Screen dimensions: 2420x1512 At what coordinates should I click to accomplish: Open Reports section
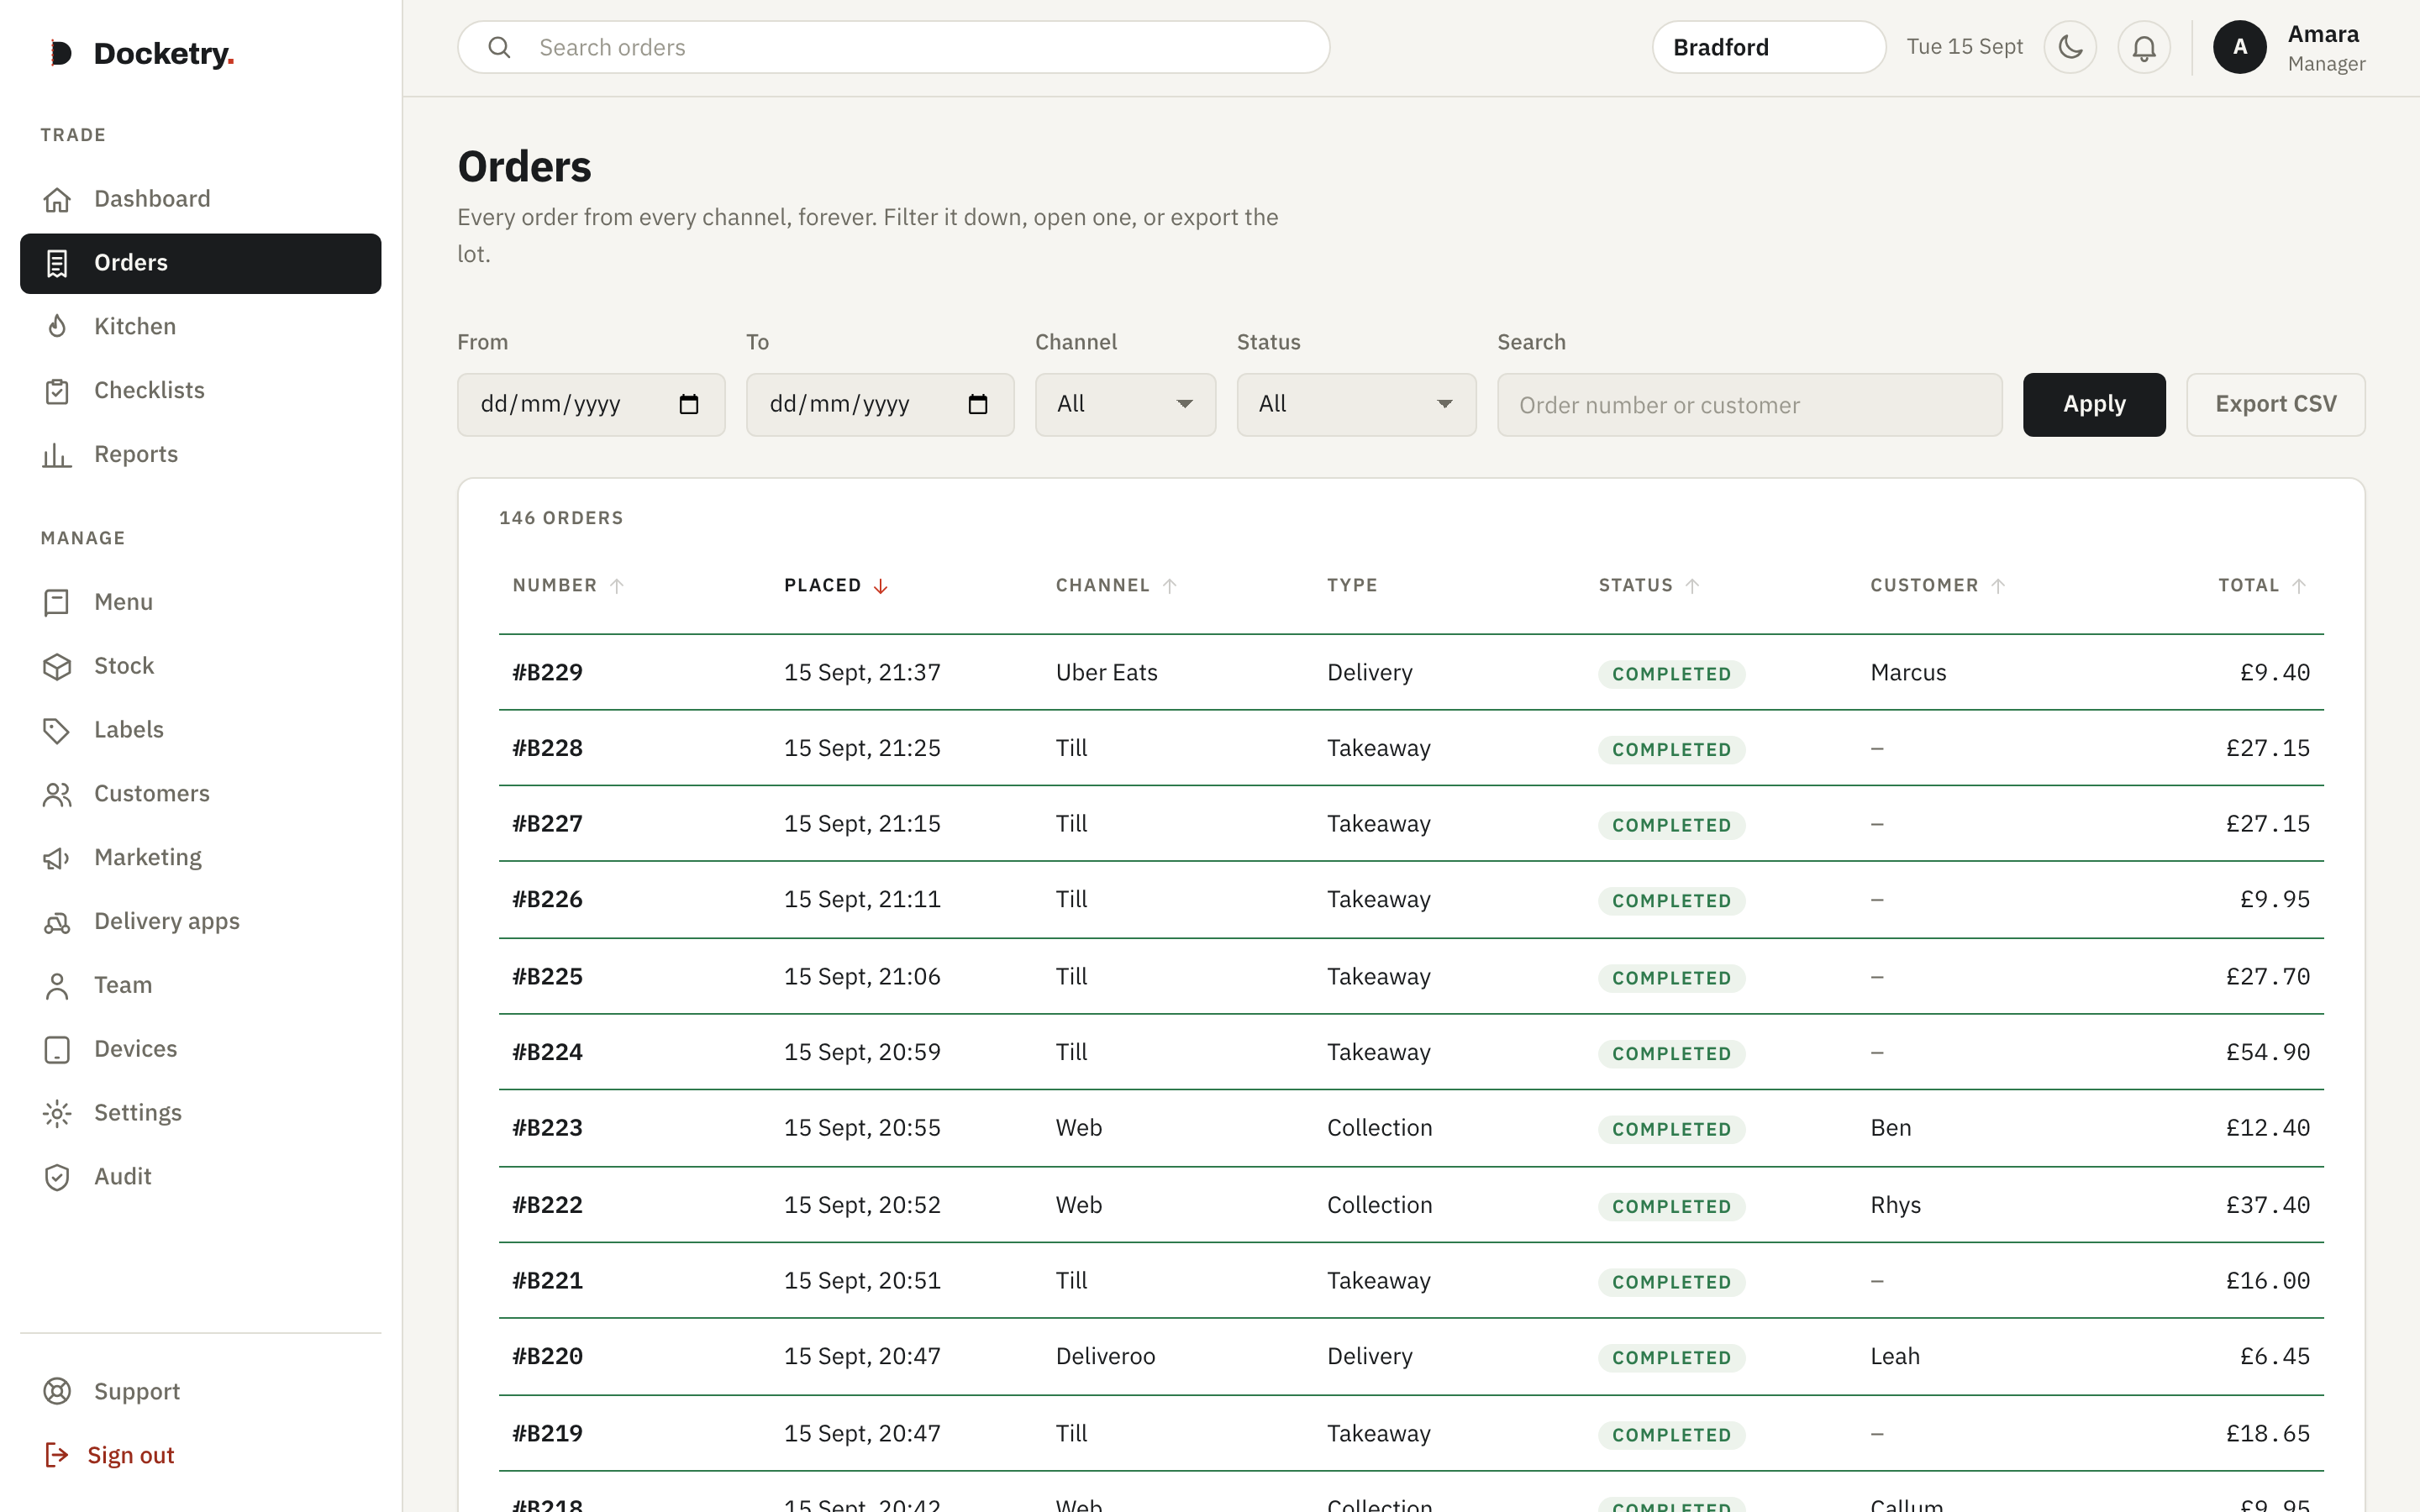tap(200, 455)
